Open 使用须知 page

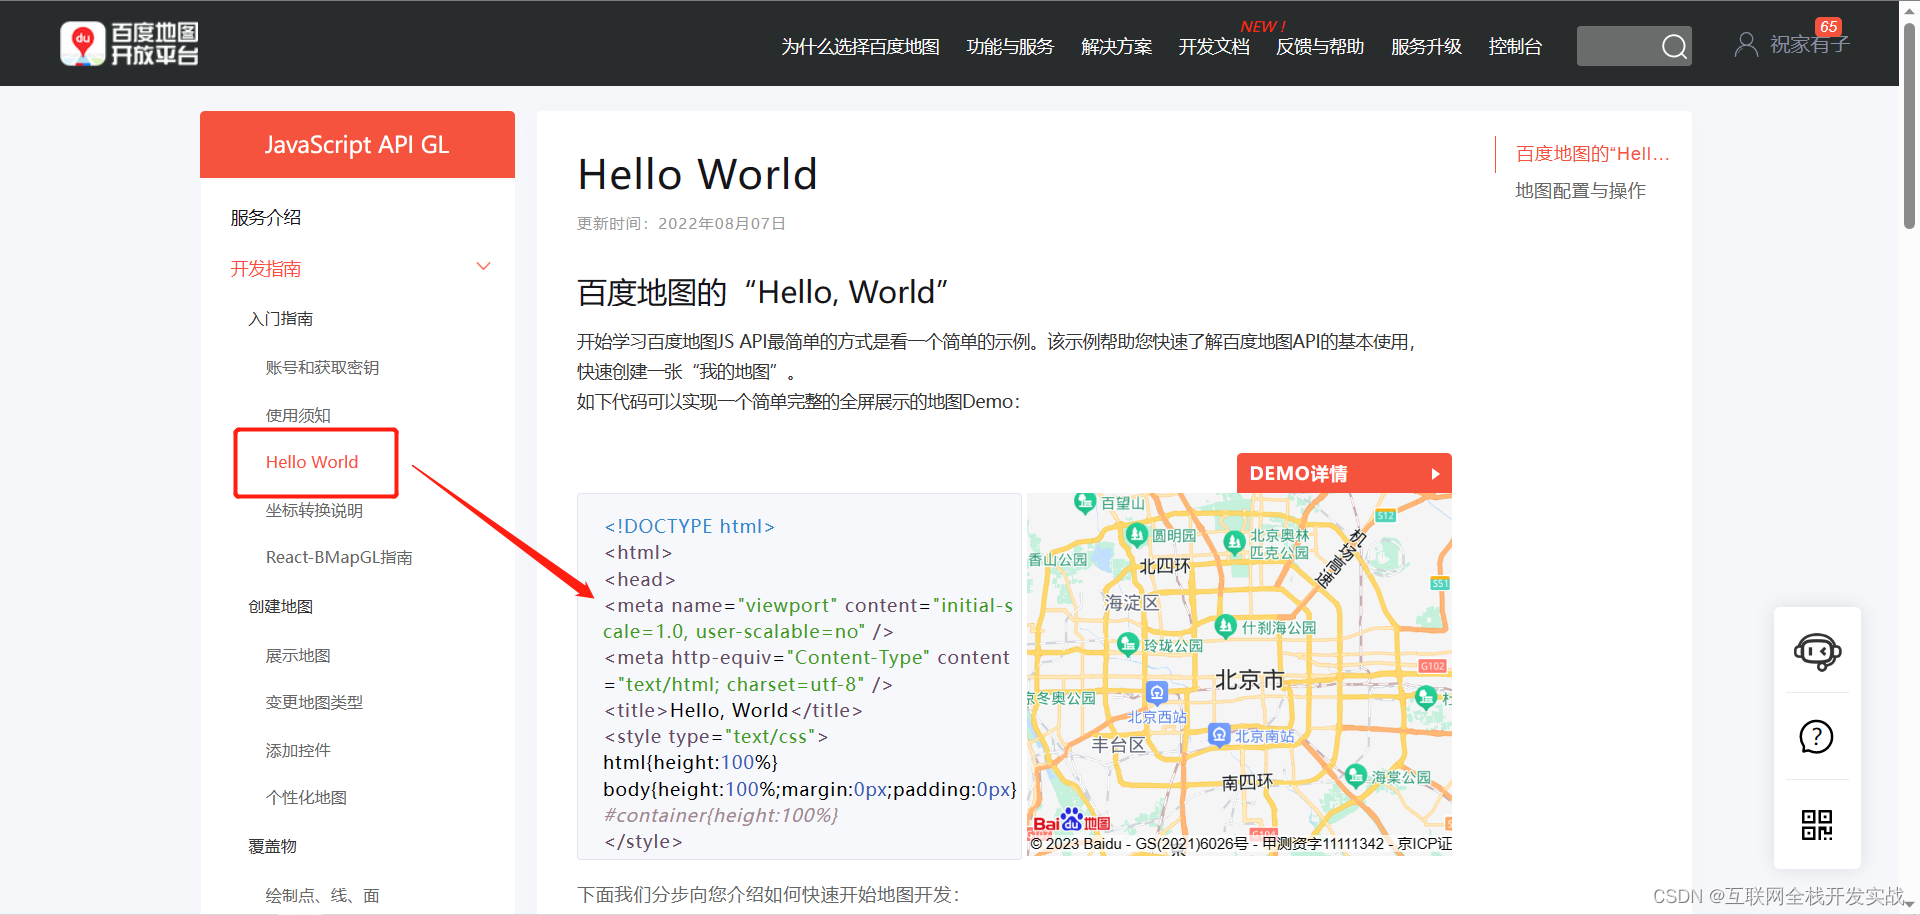pos(298,416)
